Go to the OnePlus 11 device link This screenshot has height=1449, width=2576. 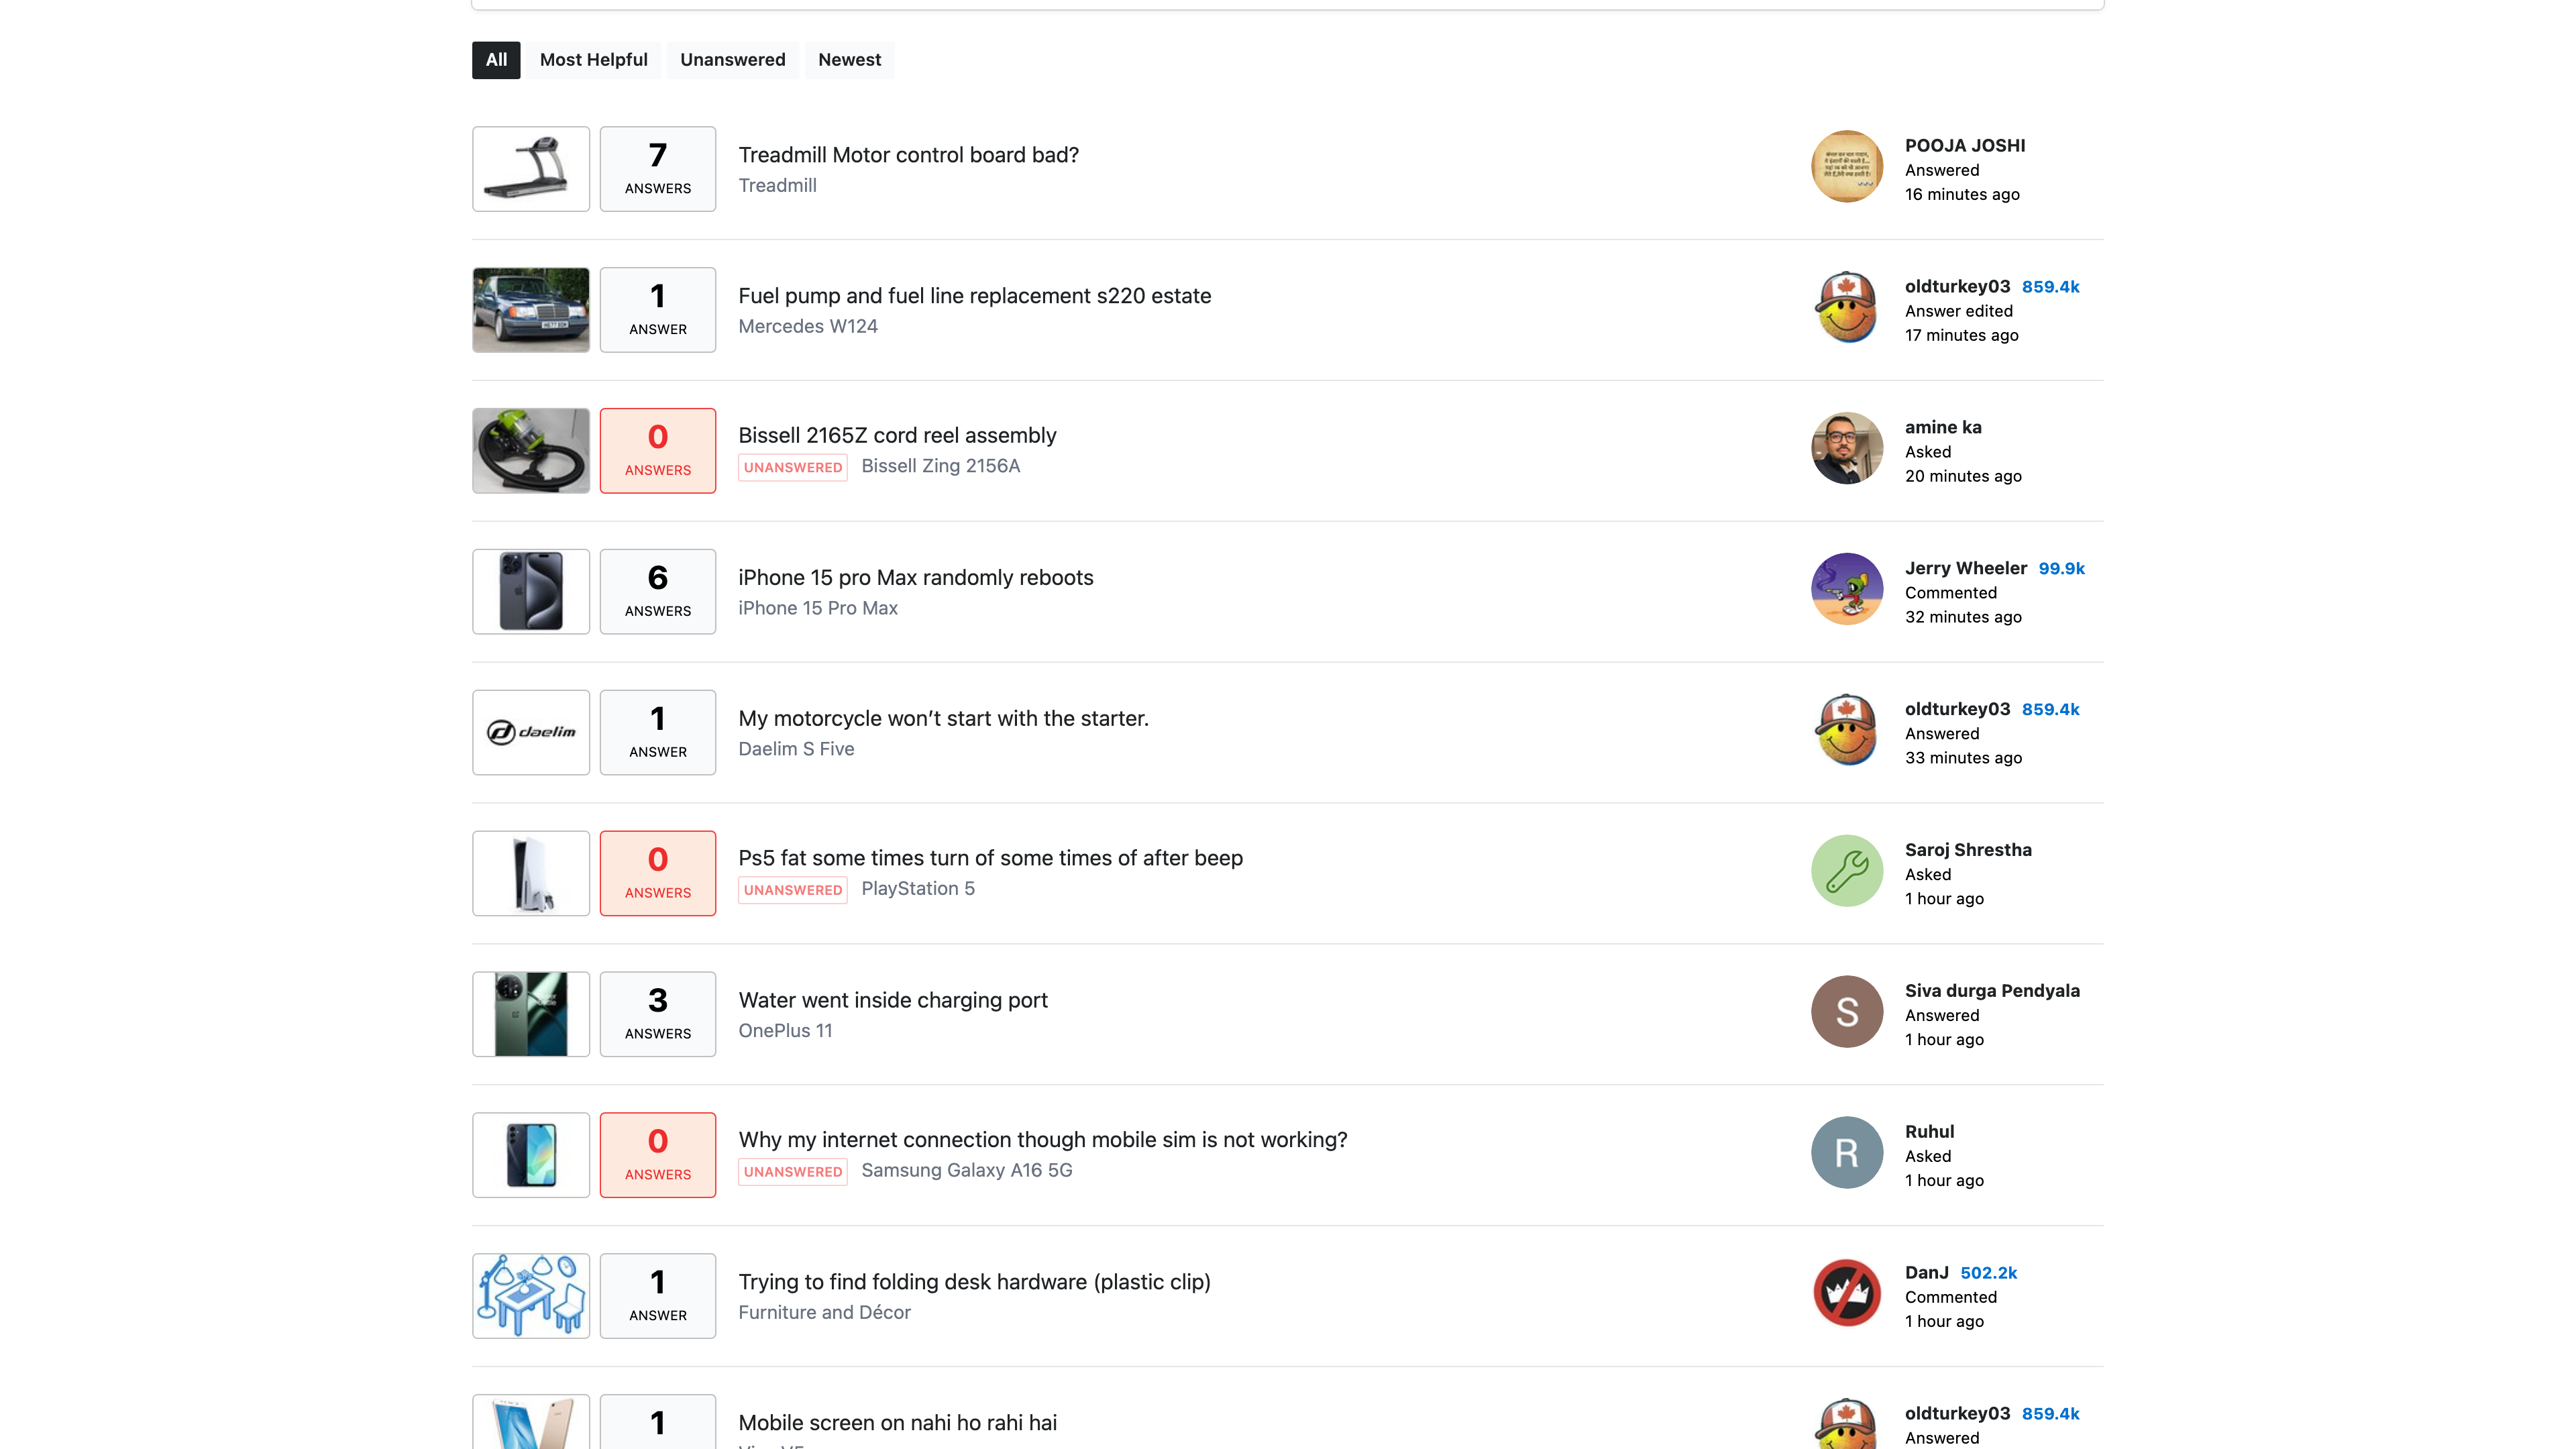pyautogui.click(x=785, y=1031)
